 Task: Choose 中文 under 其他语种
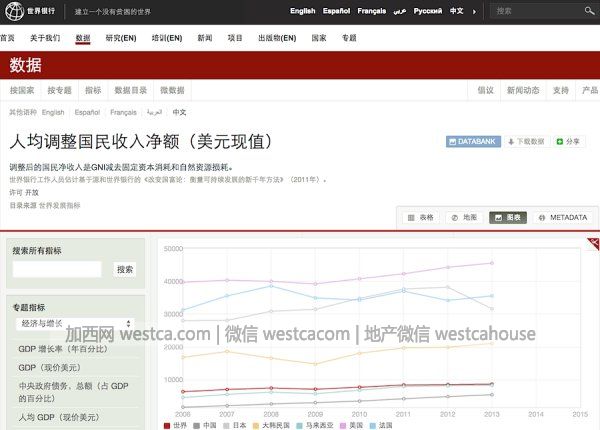click(179, 112)
